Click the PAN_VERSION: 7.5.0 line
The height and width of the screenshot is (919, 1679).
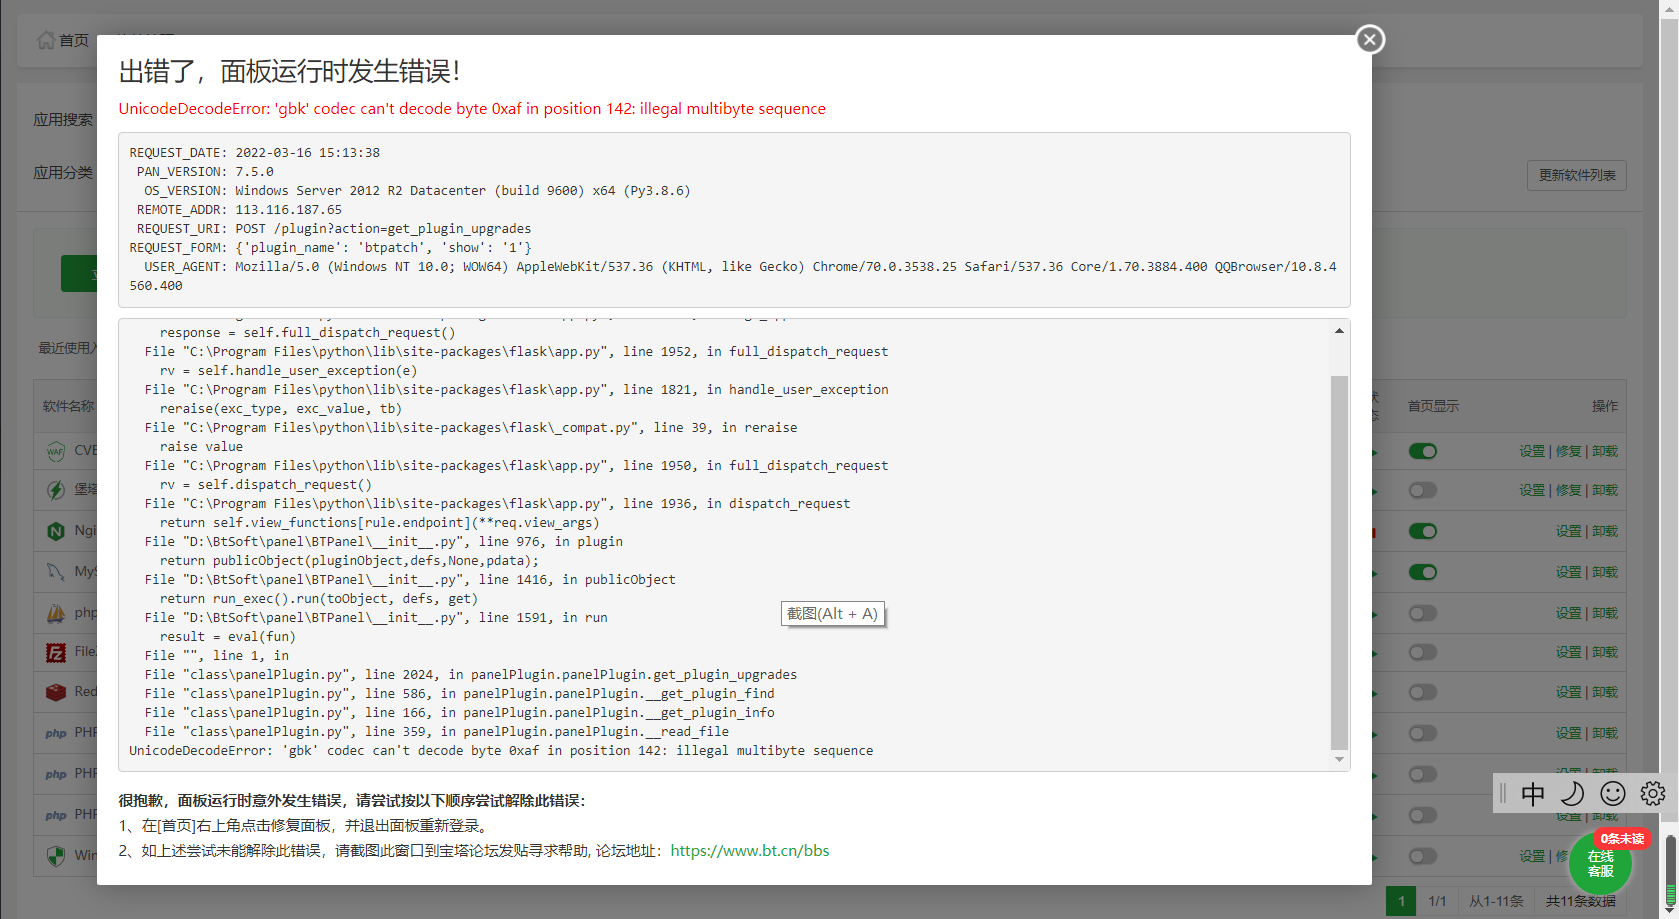point(205,172)
